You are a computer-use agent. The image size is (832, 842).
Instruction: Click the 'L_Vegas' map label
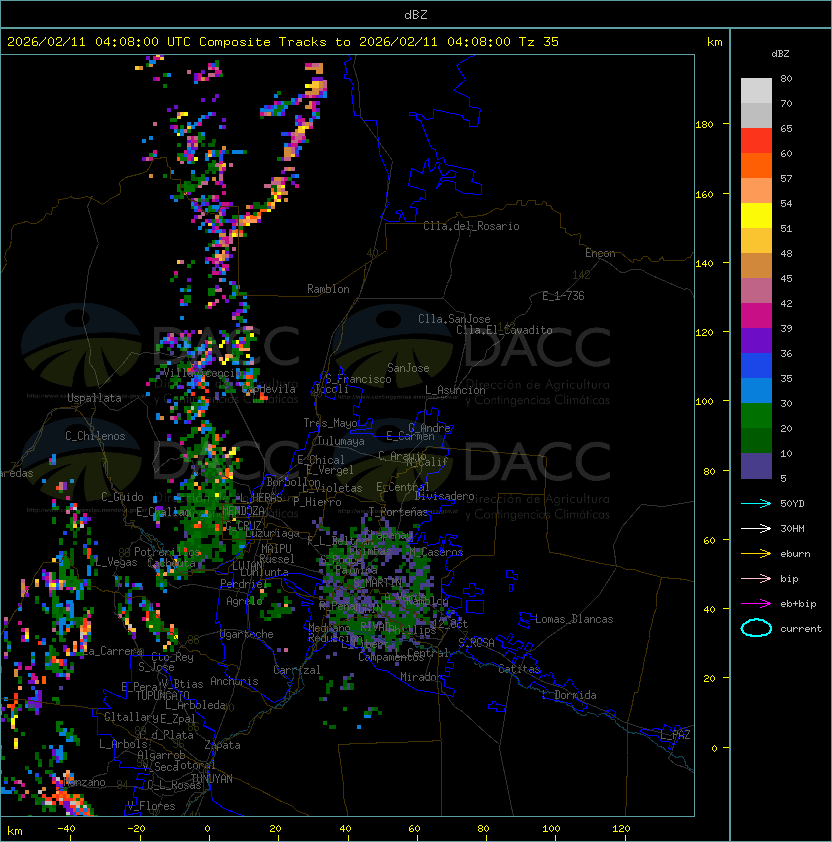(x=115, y=562)
